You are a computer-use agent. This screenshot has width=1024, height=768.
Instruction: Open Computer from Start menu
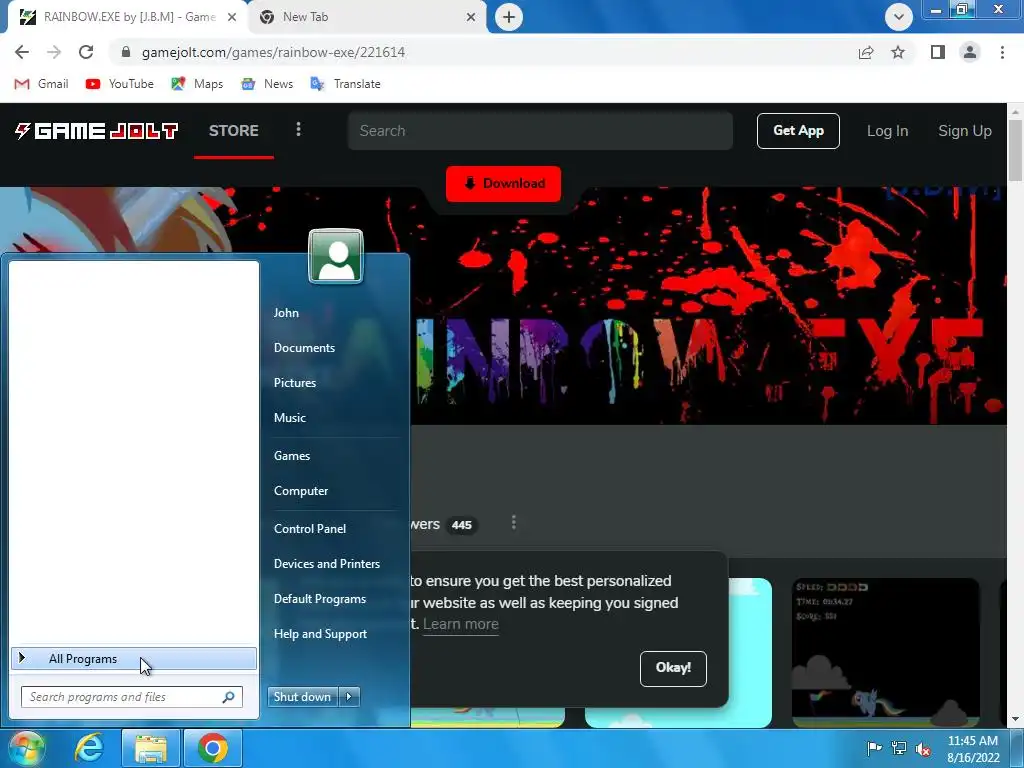[x=300, y=491]
